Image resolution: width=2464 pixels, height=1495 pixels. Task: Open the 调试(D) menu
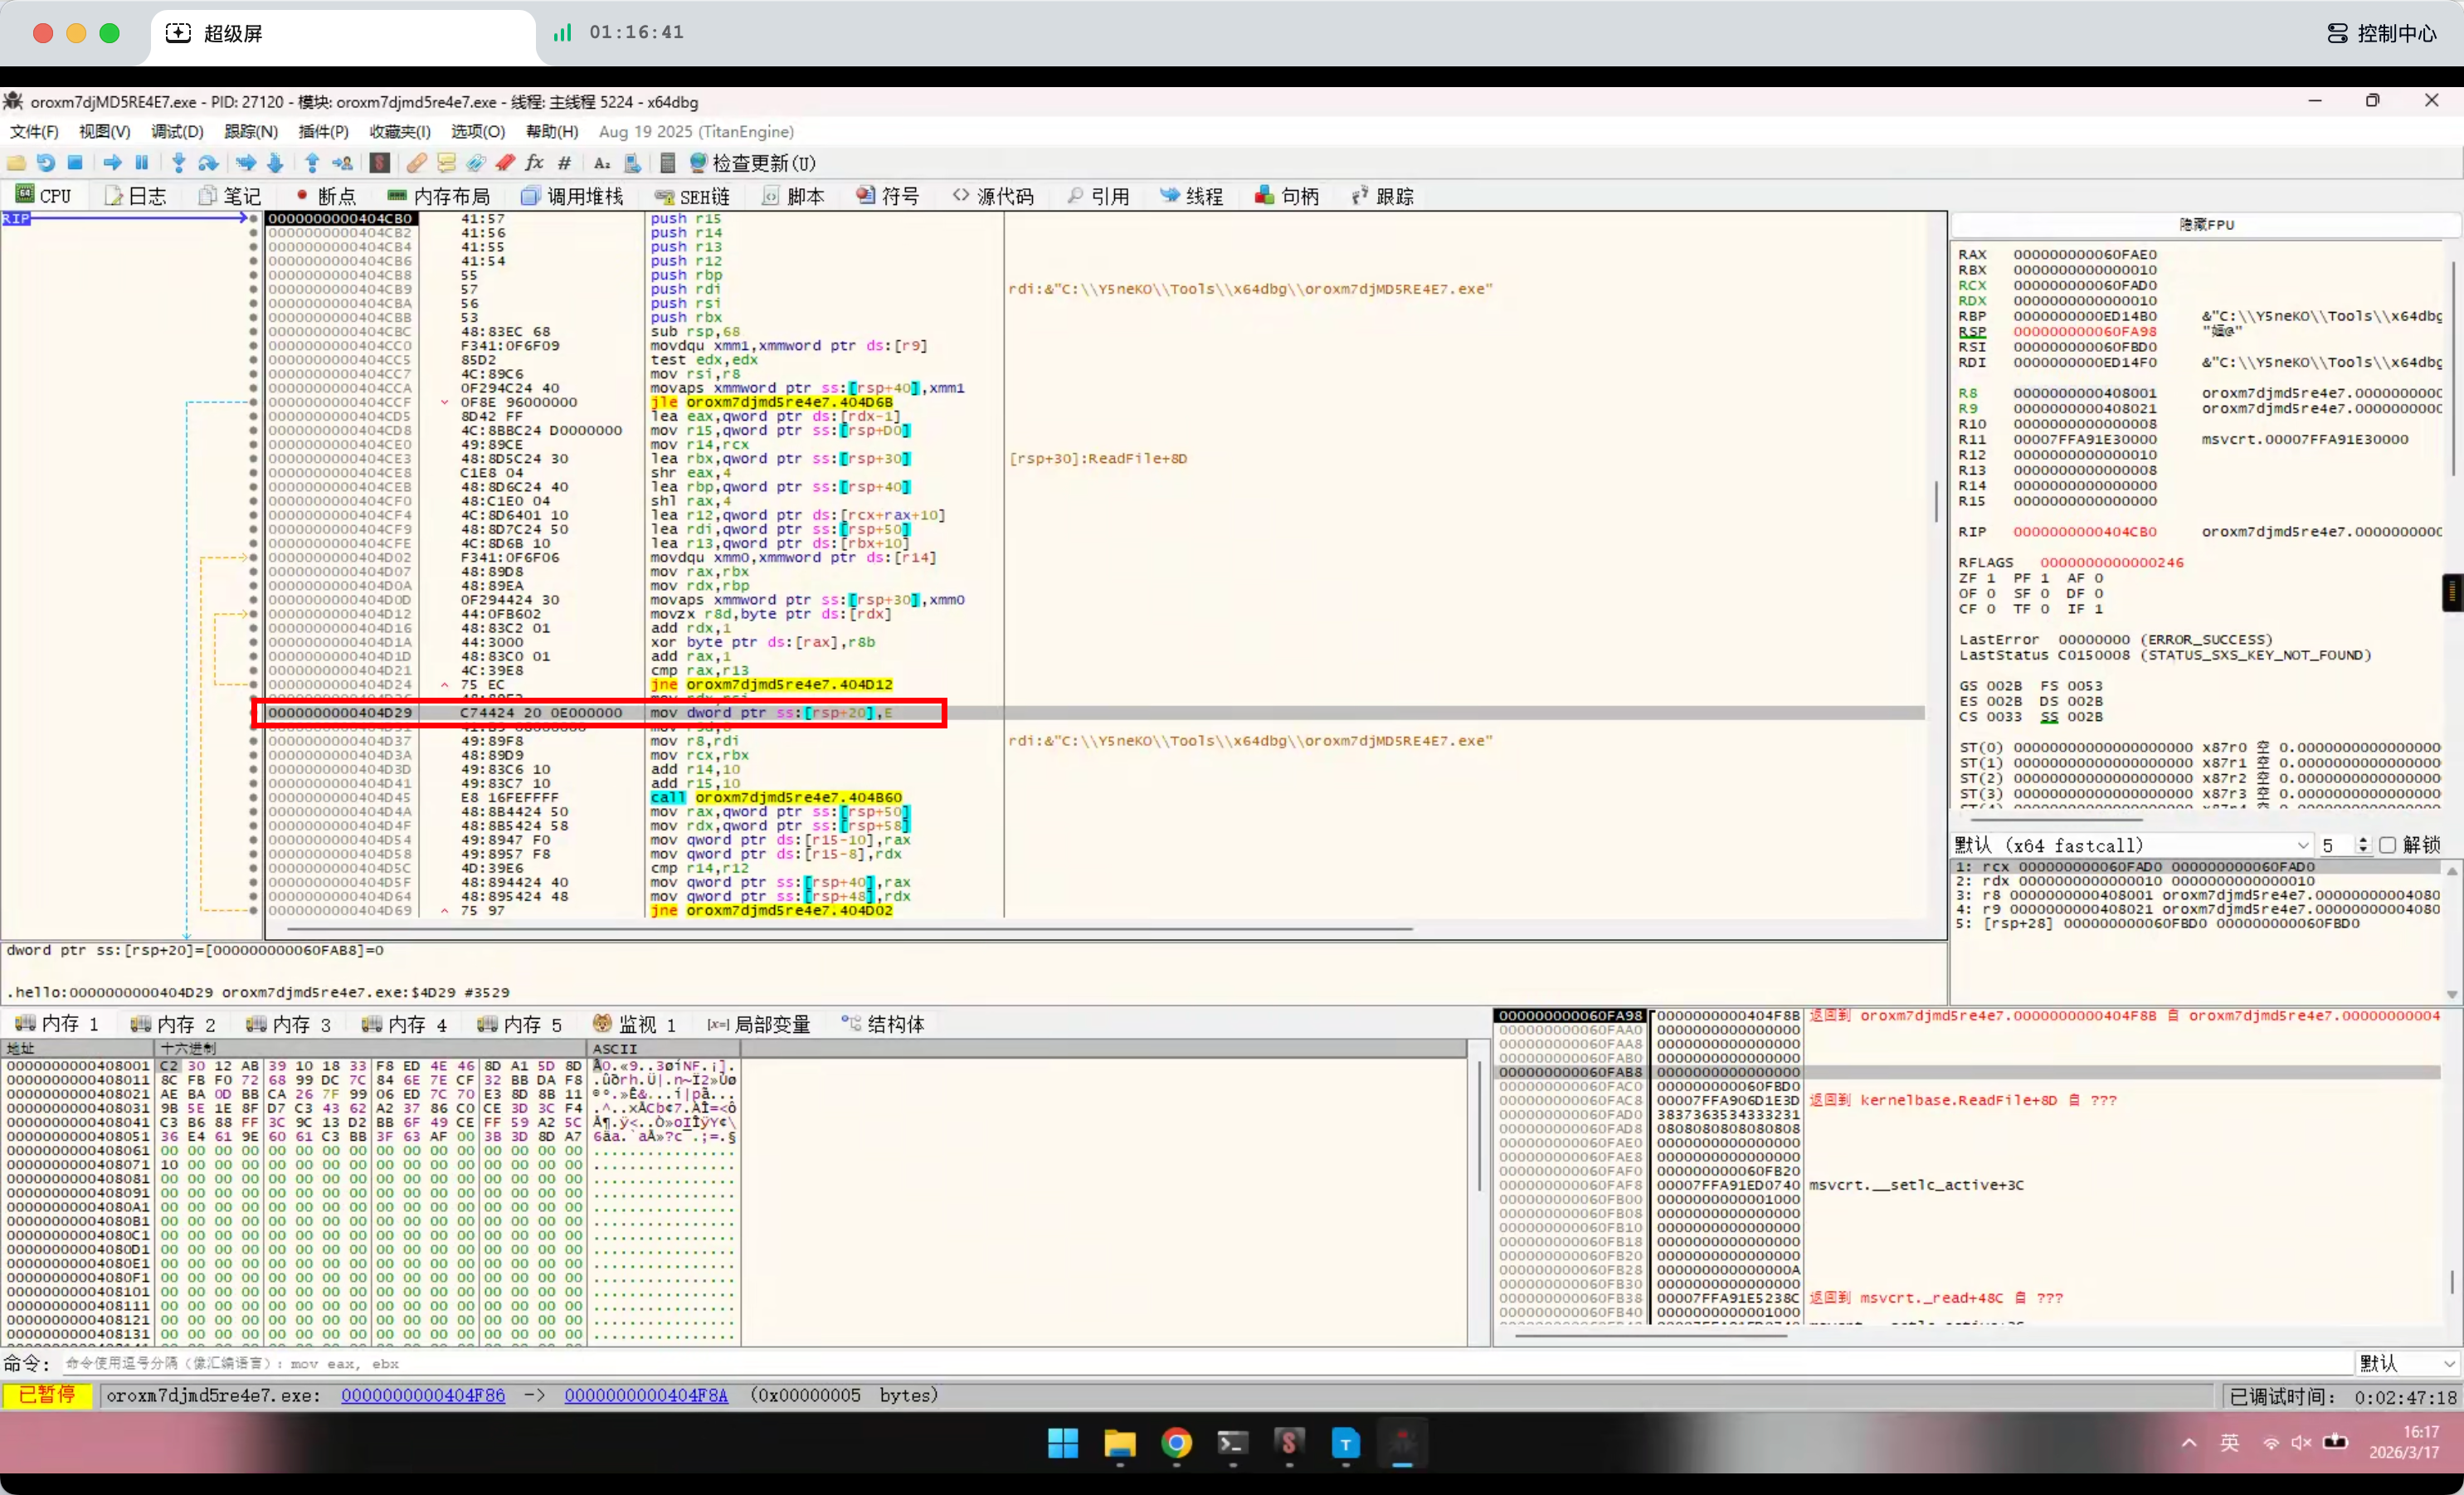177,132
